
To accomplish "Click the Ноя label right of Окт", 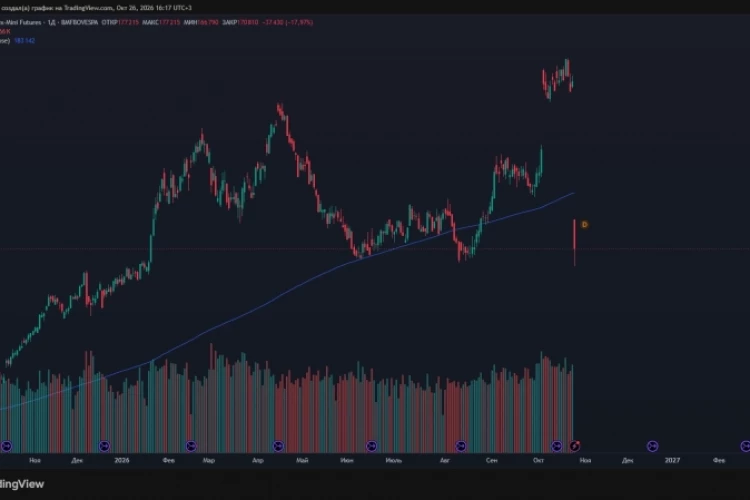I will (585, 460).
